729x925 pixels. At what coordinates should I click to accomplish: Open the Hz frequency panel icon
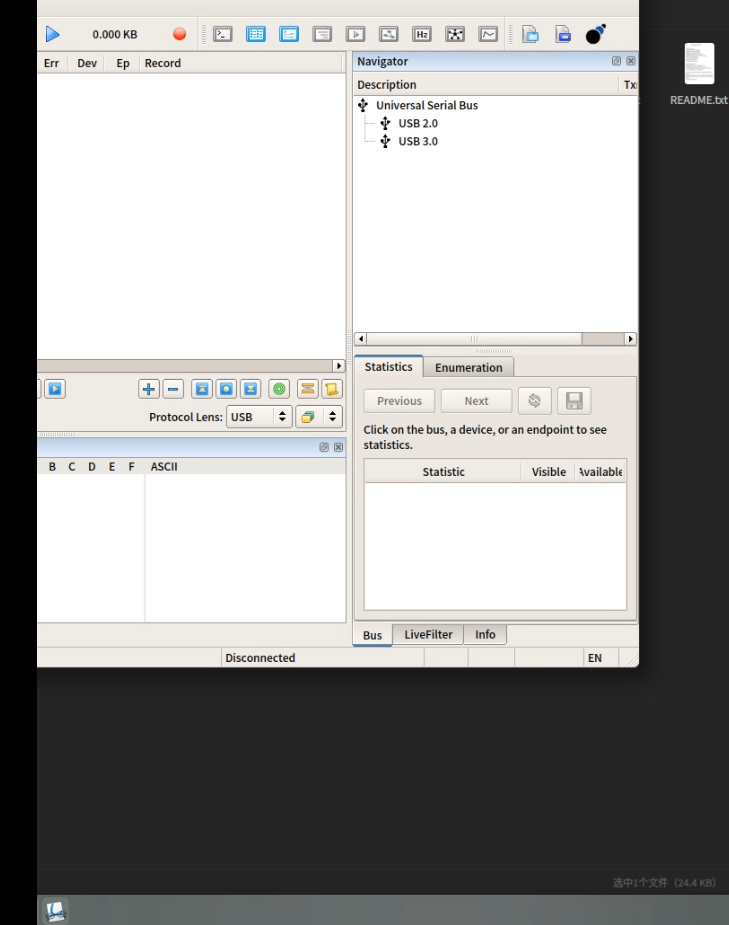point(422,34)
